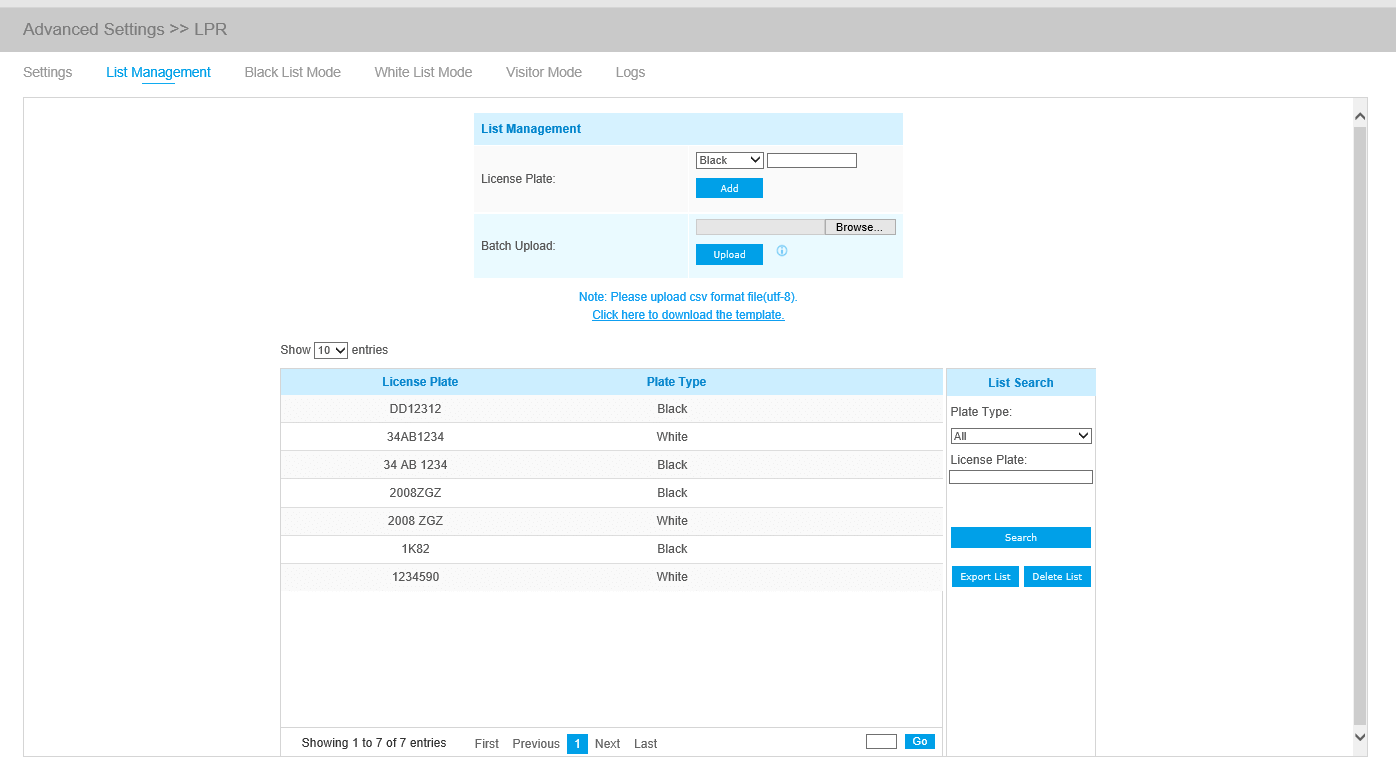Viewport: 1396px width, 764px height.
Task: Expand the List Search Plate Type dropdown
Action: pyautogui.click(x=1021, y=436)
